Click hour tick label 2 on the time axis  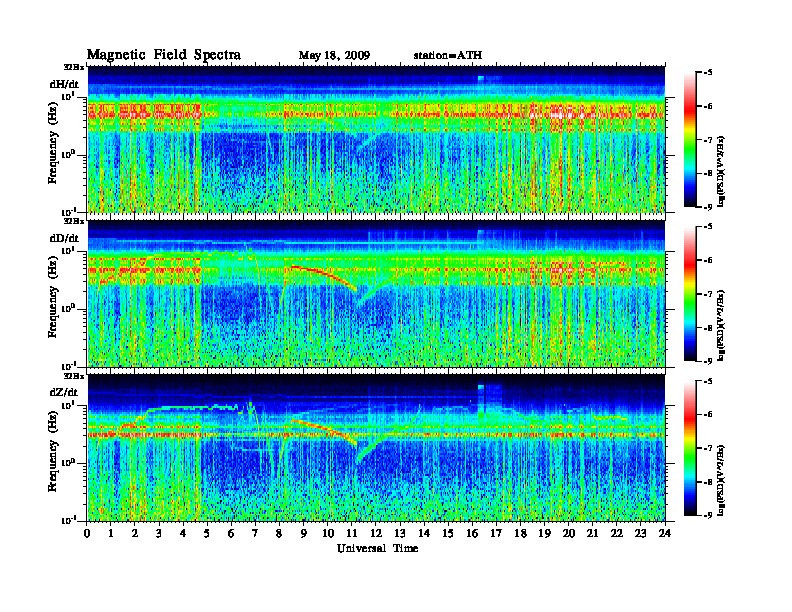click(x=135, y=533)
